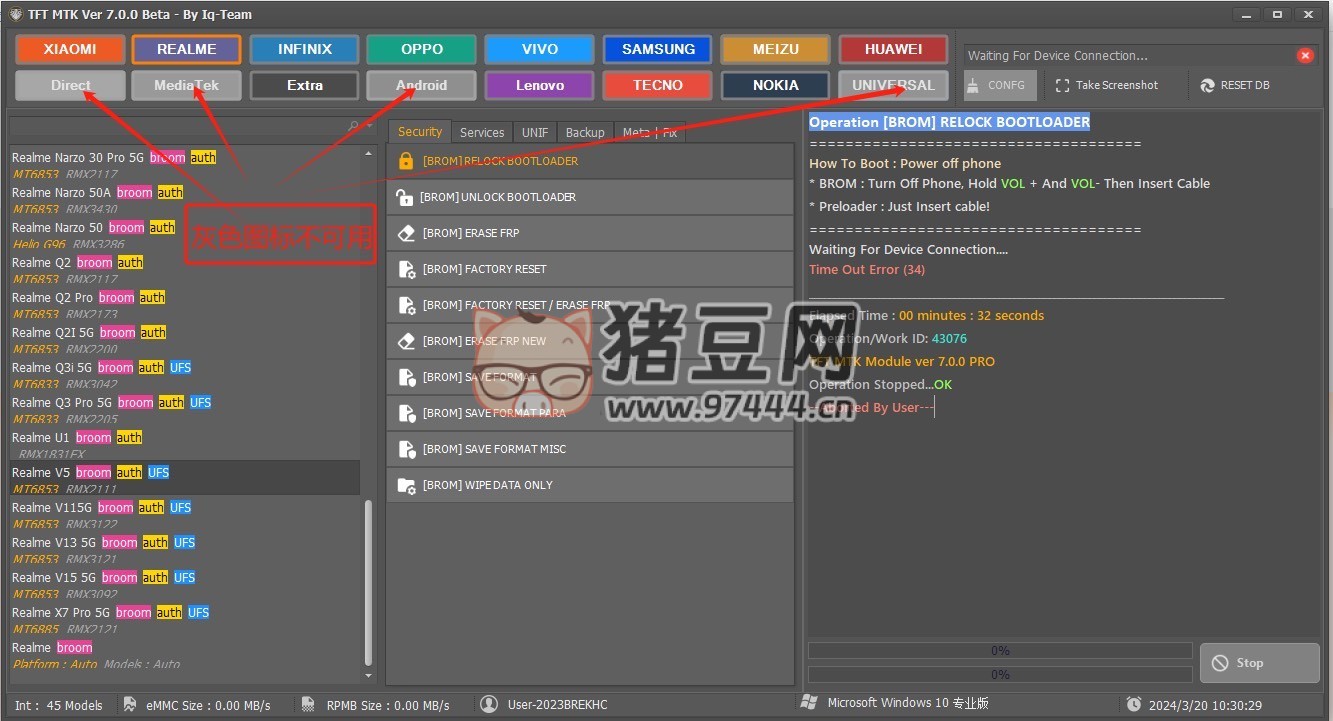1333x721 pixels.
Task: Open the Backup tab
Action: click(584, 132)
